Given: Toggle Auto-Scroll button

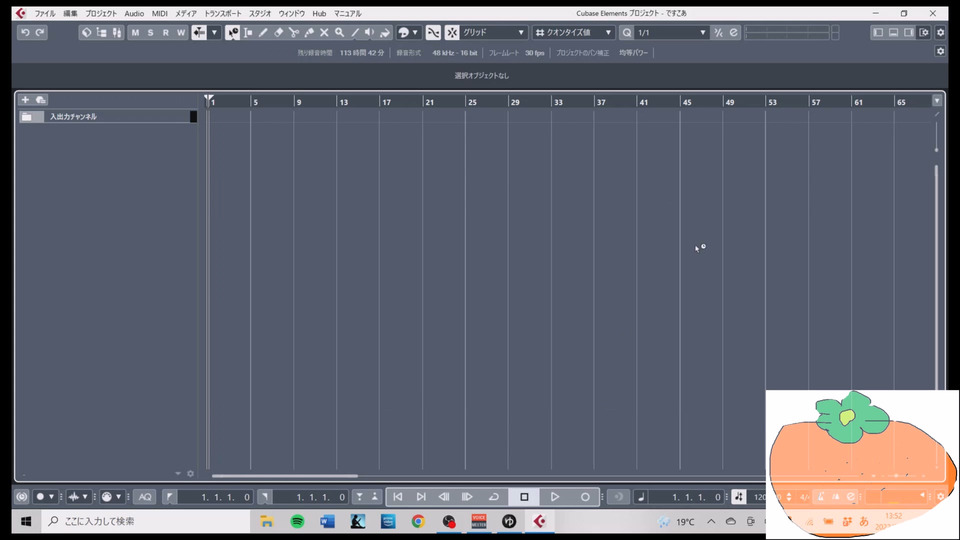Looking at the screenshot, I should click(200, 32).
